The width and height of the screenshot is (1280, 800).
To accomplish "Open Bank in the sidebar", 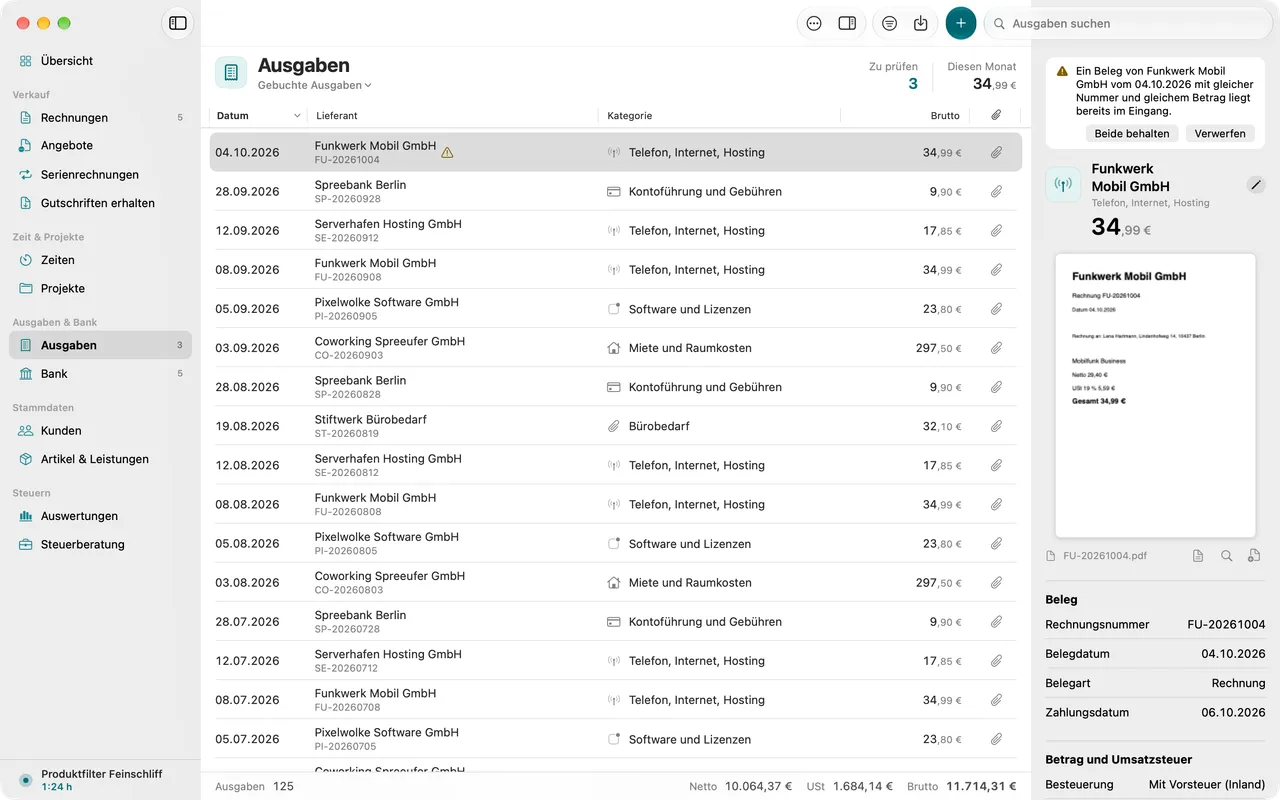I will pos(100,374).
